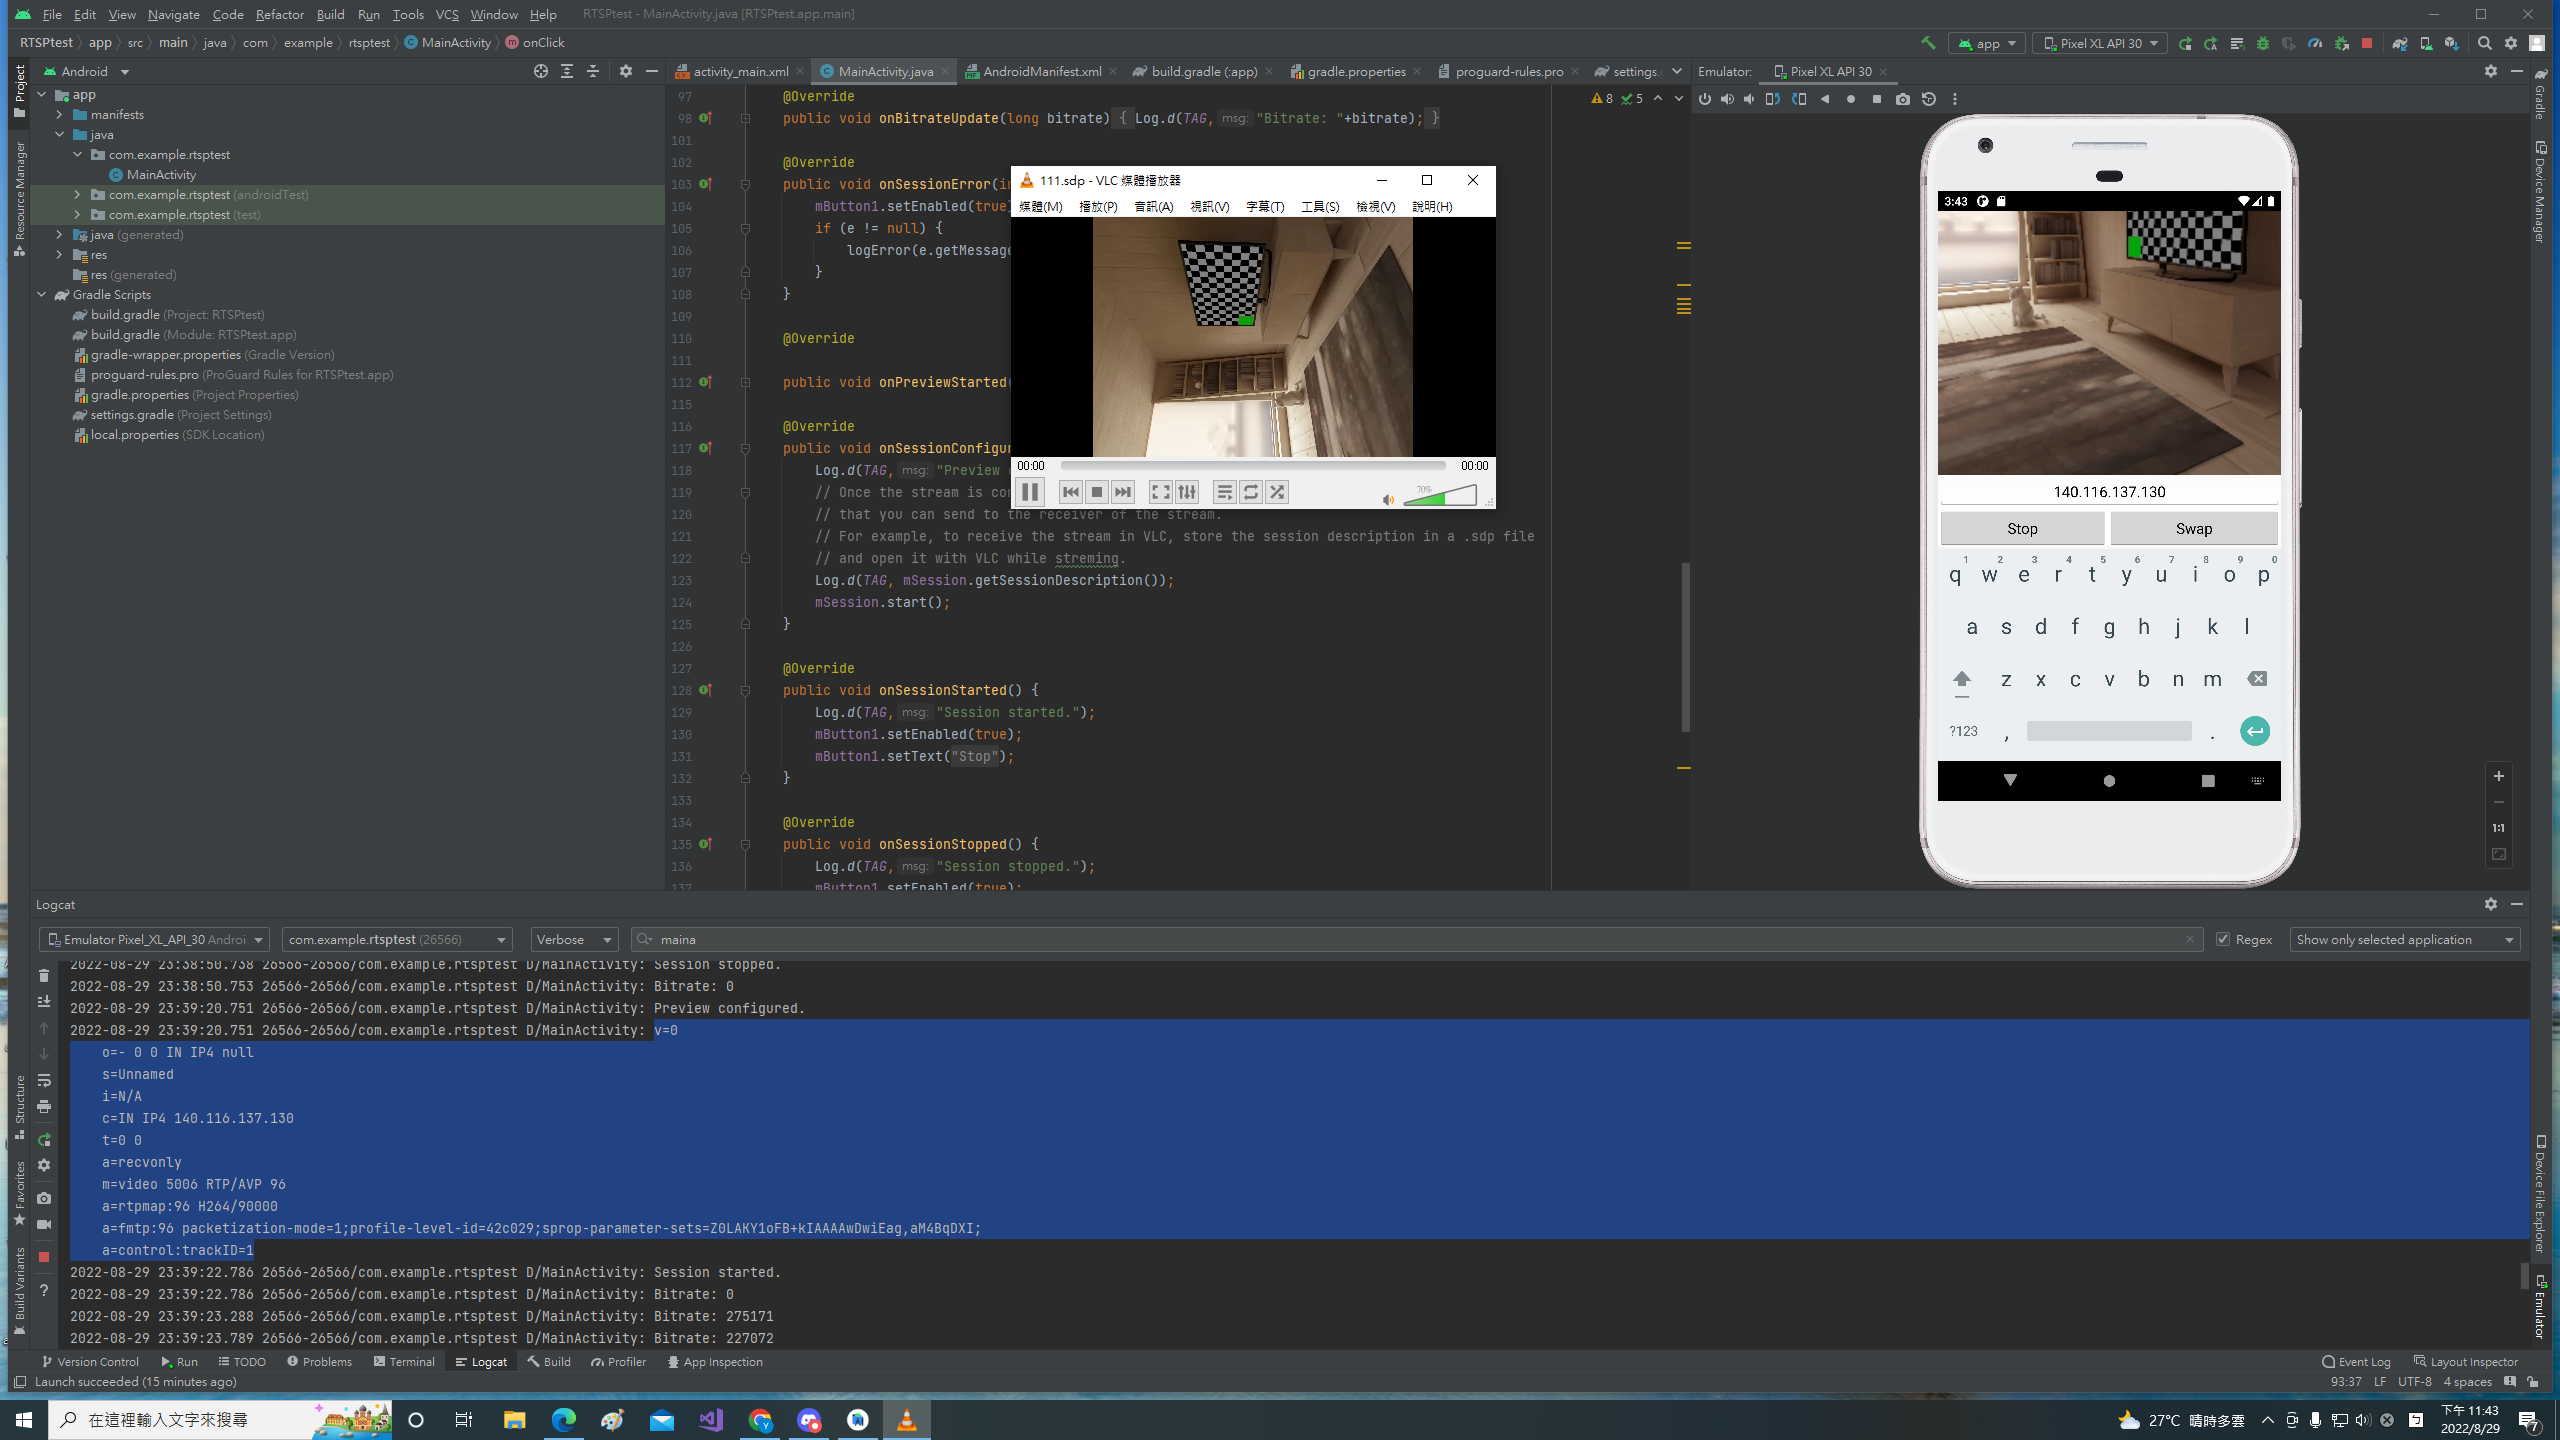Take emulator screenshot with camera icon
The image size is (2560, 1440).
click(1903, 99)
